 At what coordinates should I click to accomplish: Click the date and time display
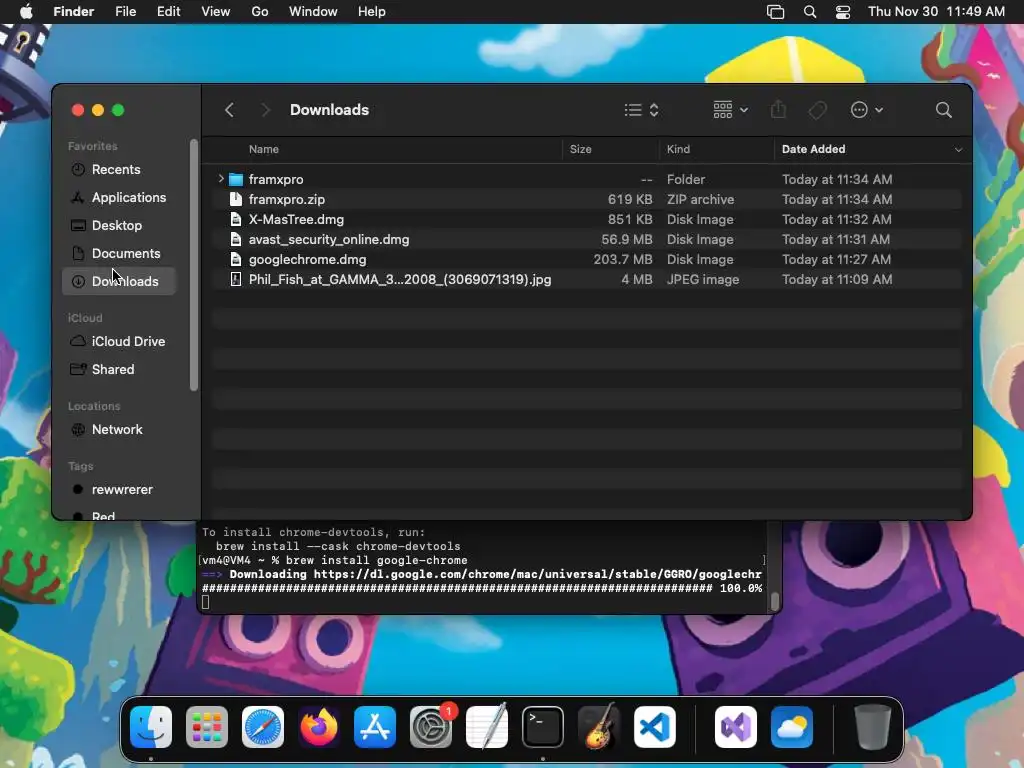point(936,12)
